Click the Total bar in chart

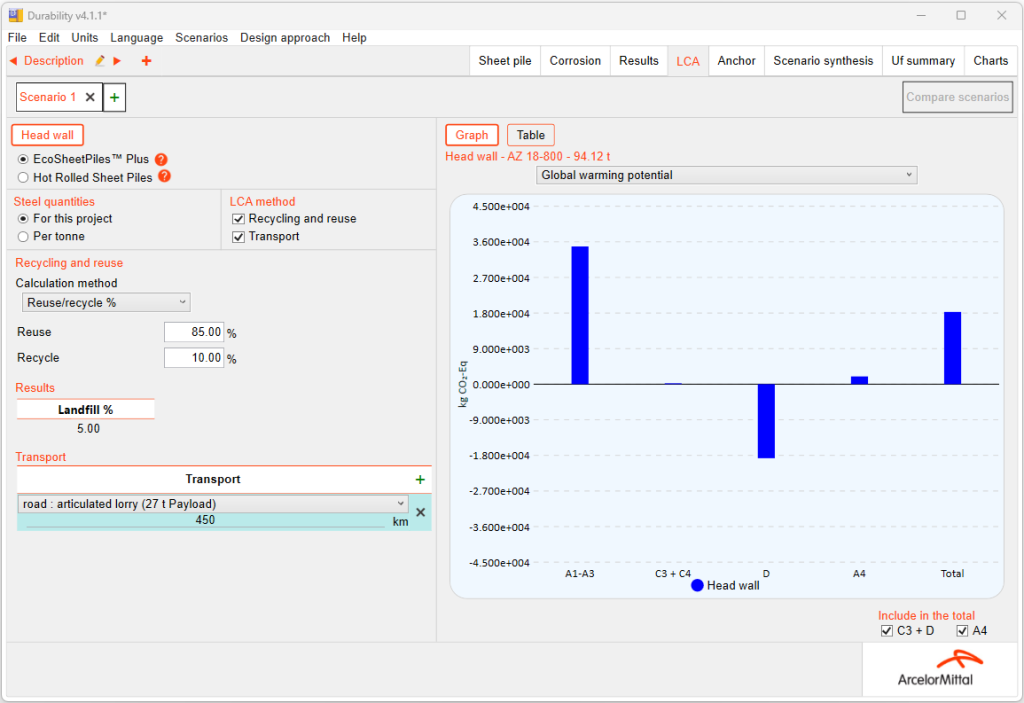[x=952, y=348]
